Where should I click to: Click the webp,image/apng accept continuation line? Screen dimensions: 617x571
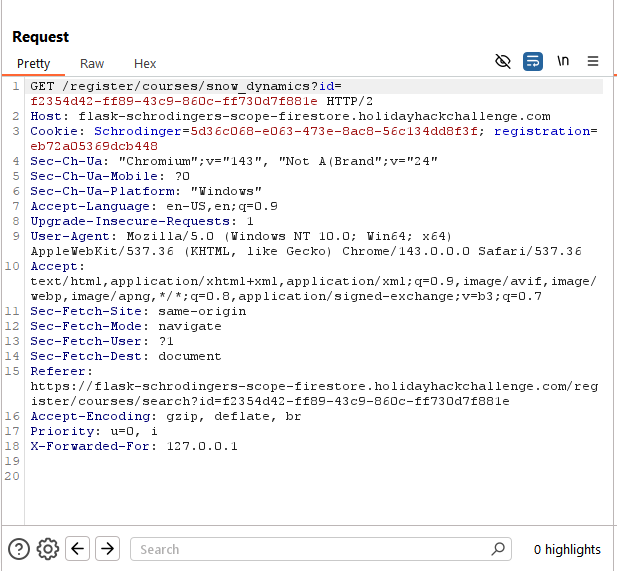[x=286, y=296]
